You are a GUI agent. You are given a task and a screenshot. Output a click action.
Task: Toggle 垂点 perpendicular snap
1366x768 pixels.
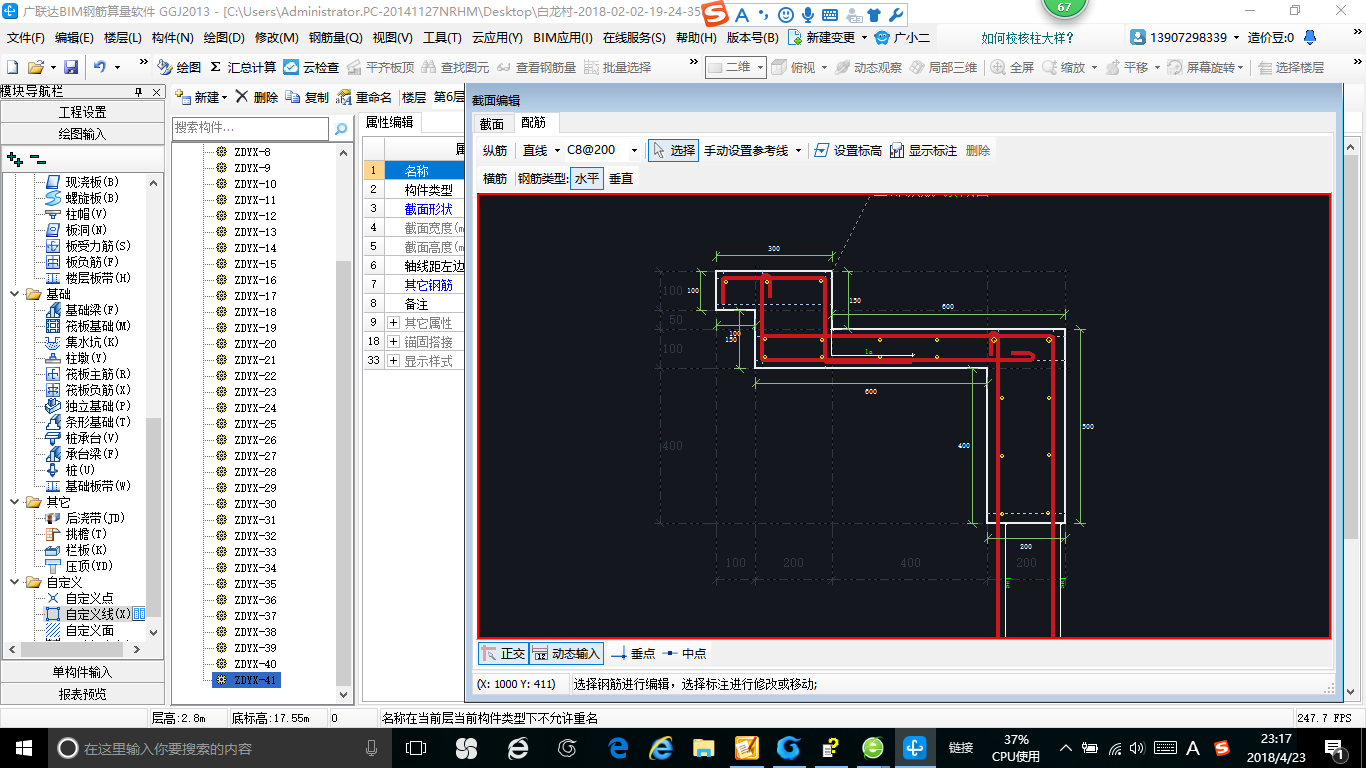(x=633, y=653)
